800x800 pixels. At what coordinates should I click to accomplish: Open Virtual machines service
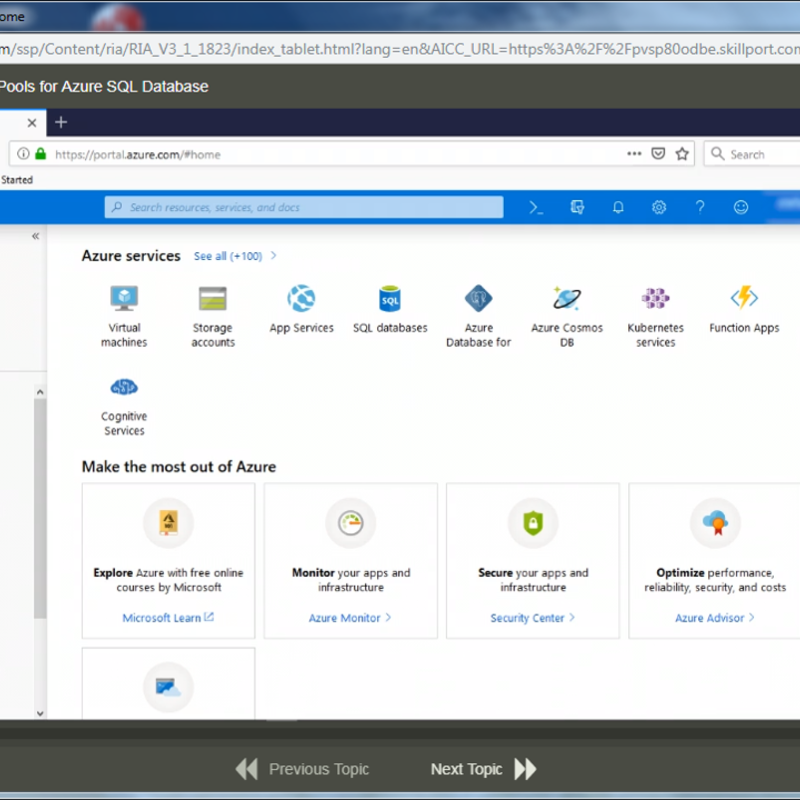click(x=124, y=316)
